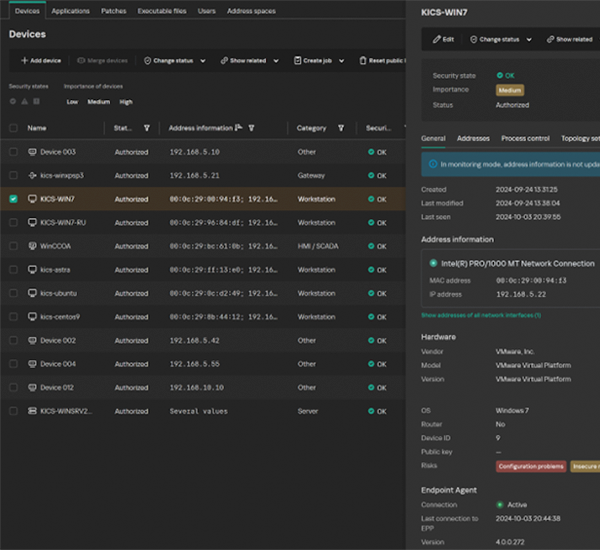This screenshot has height=550, width=600.
Task: Check the WinCCOA row checkbox
Action: (13, 246)
